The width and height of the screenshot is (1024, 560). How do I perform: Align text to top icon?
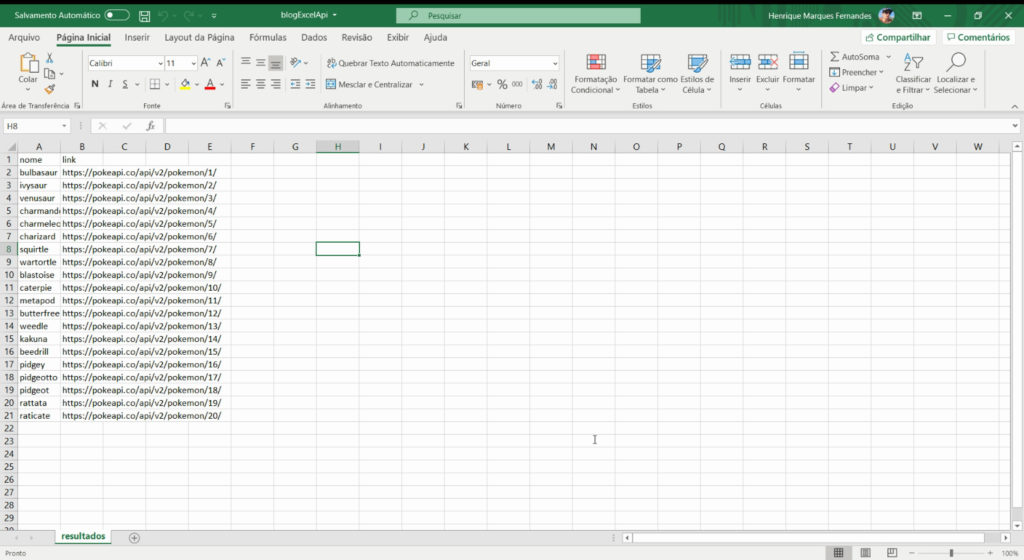pos(246,63)
